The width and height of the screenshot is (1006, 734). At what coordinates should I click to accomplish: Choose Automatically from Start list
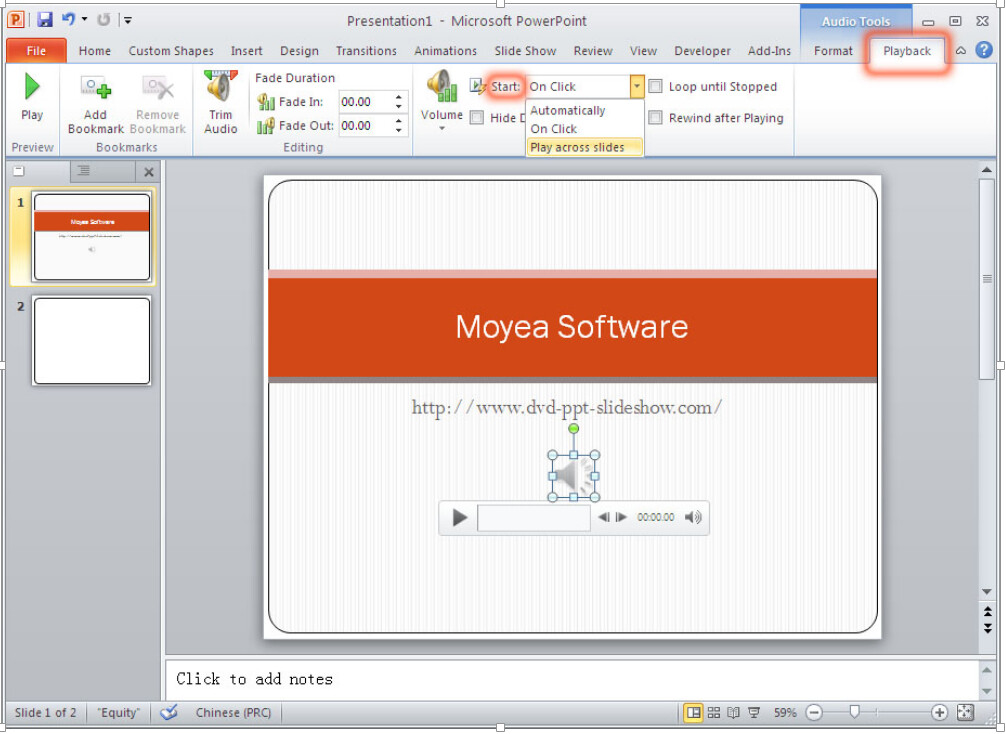tap(568, 111)
